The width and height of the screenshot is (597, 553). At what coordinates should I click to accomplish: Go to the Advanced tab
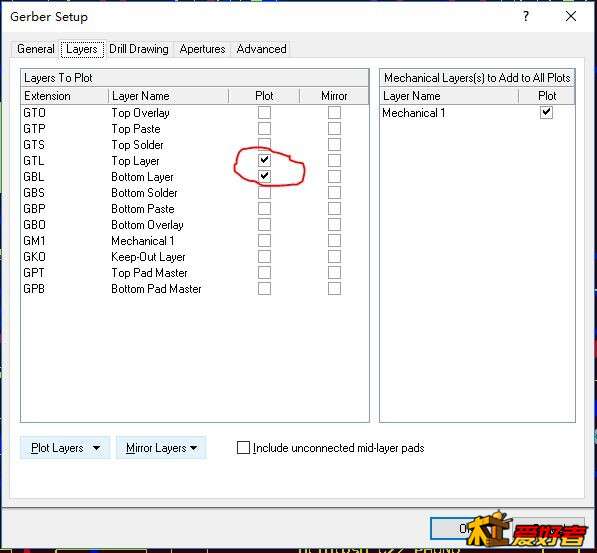[x=262, y=49]
